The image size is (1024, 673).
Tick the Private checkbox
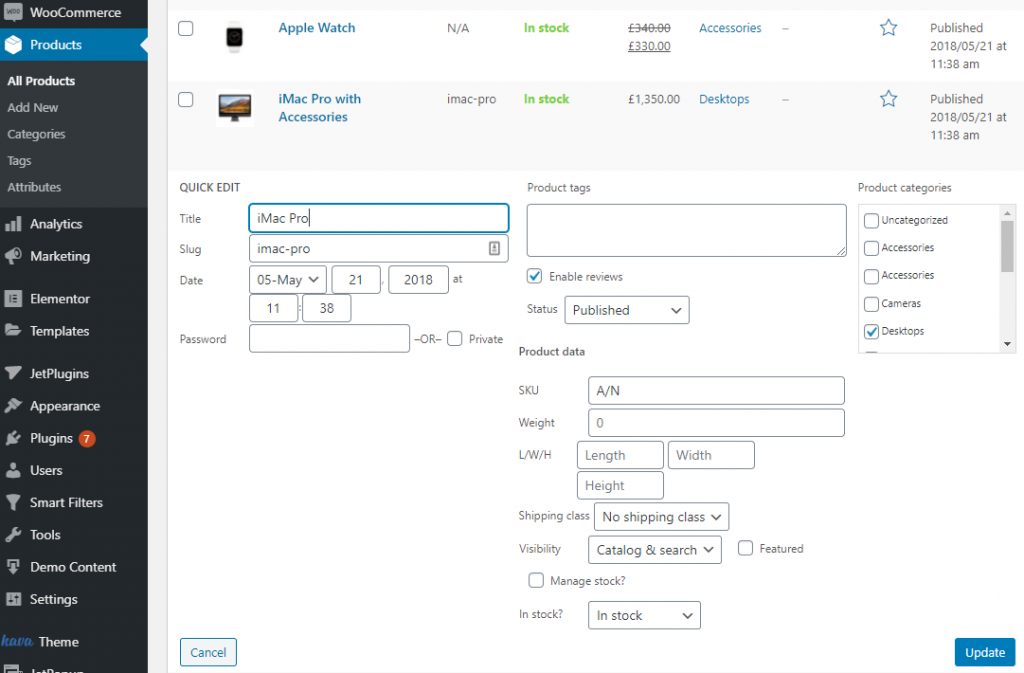(455, 339)
